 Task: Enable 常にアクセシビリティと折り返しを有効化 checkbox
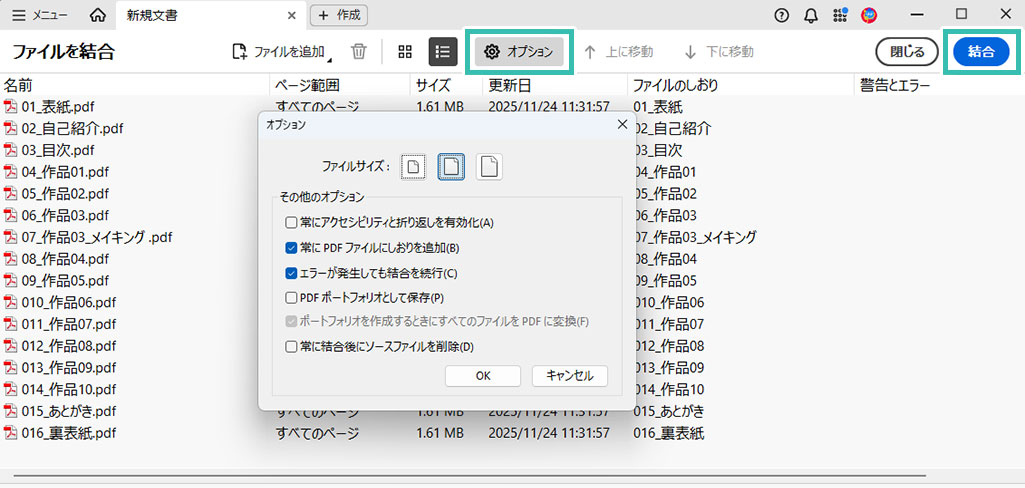pyautogui.click(x=291, y=223)
